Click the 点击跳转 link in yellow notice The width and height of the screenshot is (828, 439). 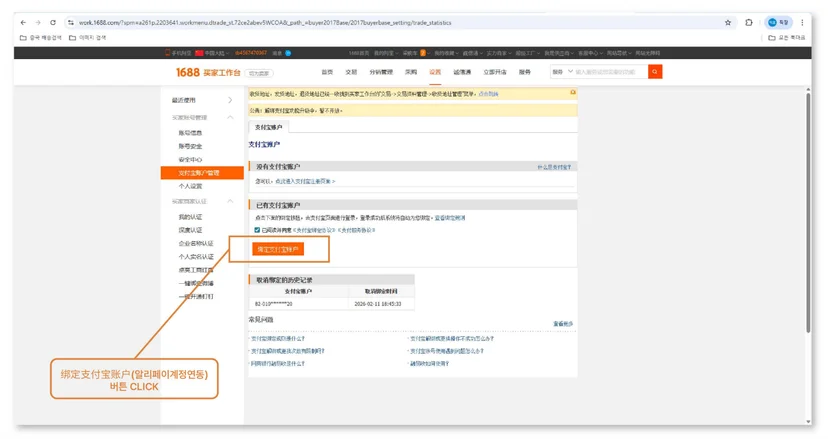pyautogui.click(x=488, y=94)
